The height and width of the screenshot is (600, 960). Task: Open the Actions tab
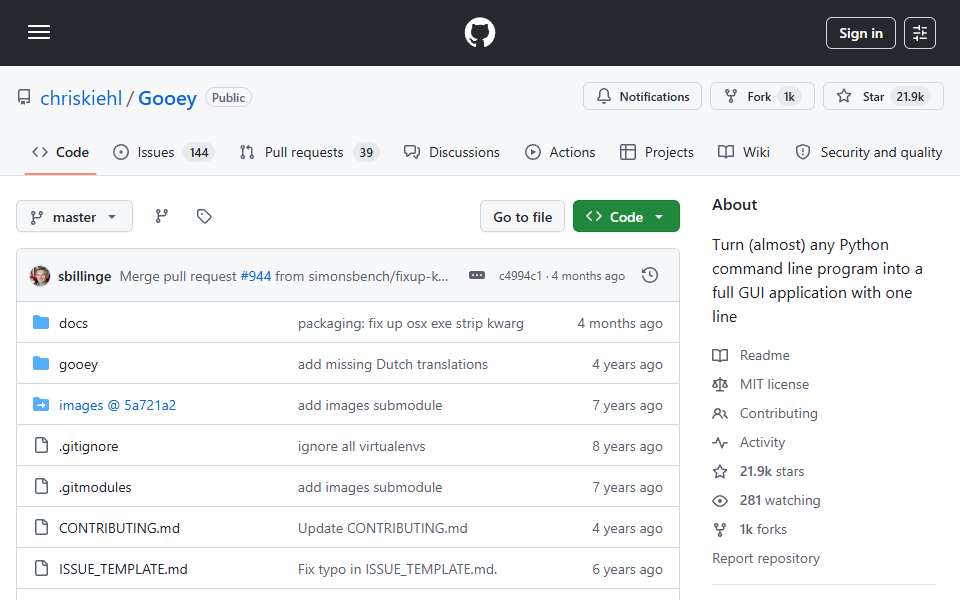560,152
